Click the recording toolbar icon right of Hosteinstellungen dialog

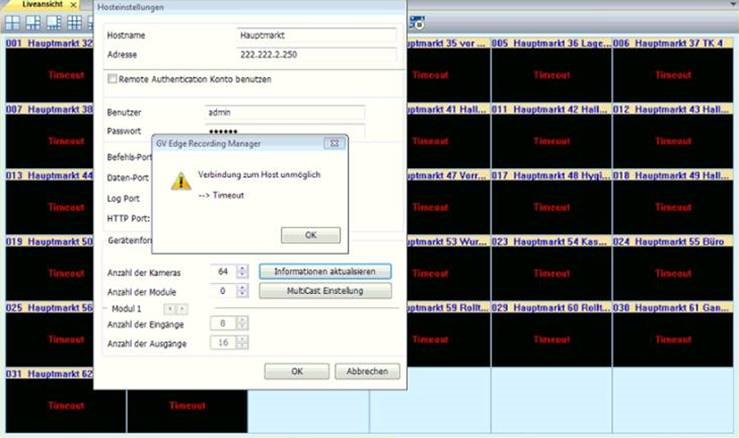417,22
